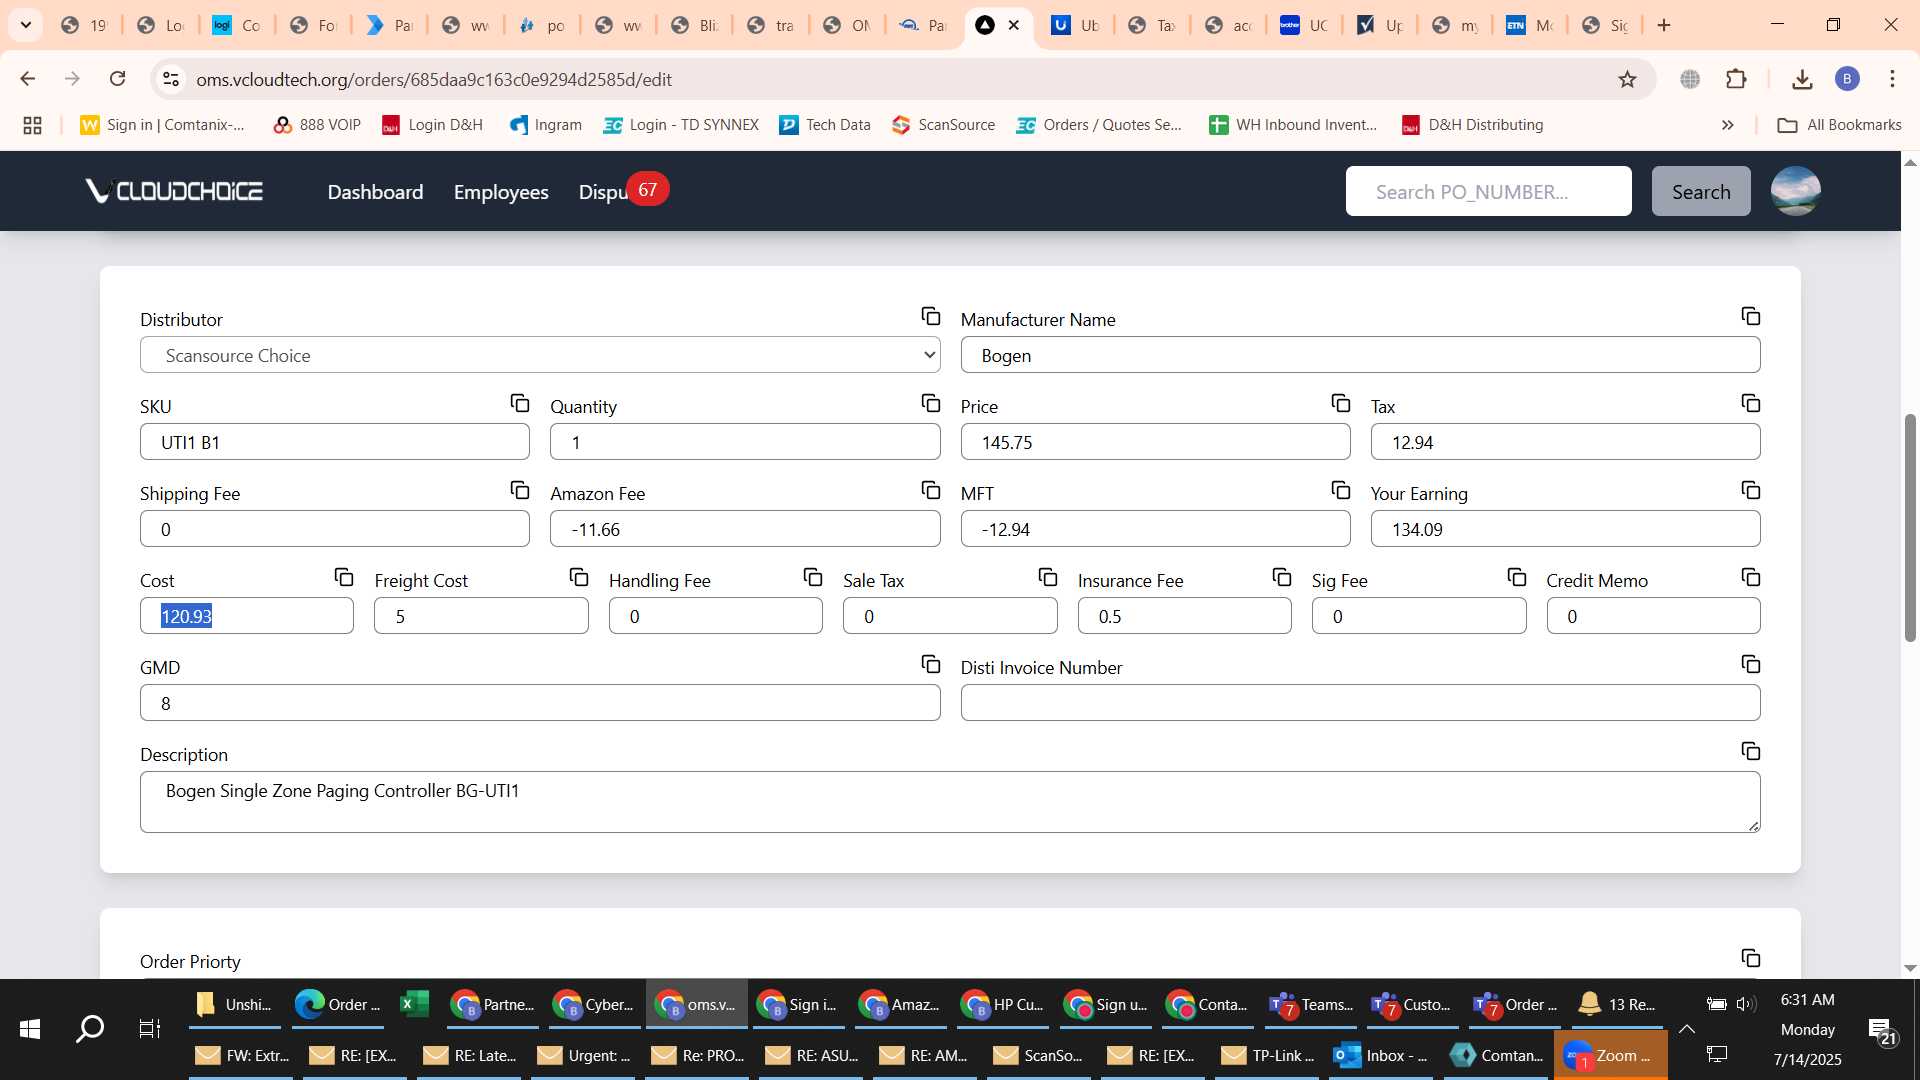
Task: Click the Price input field
Action: 1155,442
